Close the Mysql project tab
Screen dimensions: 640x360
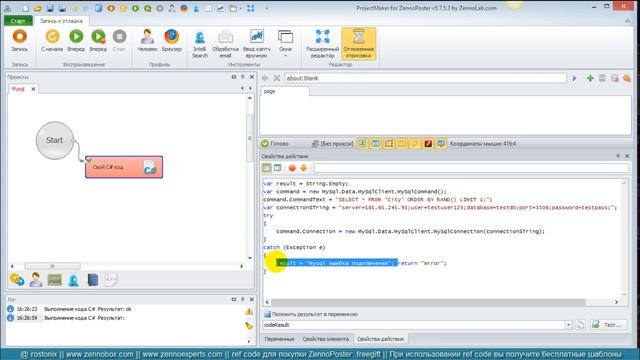click(x=33, y=89)
